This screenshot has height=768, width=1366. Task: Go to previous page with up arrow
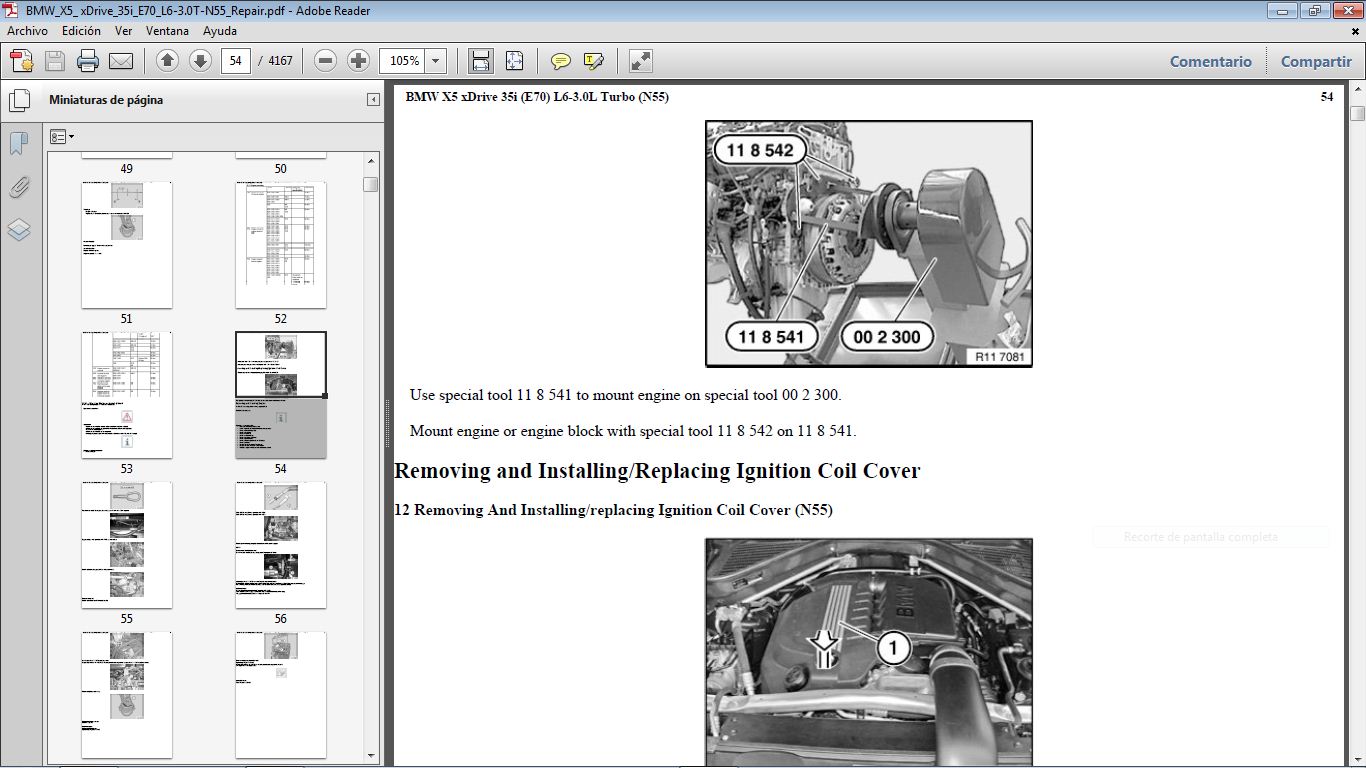(x=167, y=61)
